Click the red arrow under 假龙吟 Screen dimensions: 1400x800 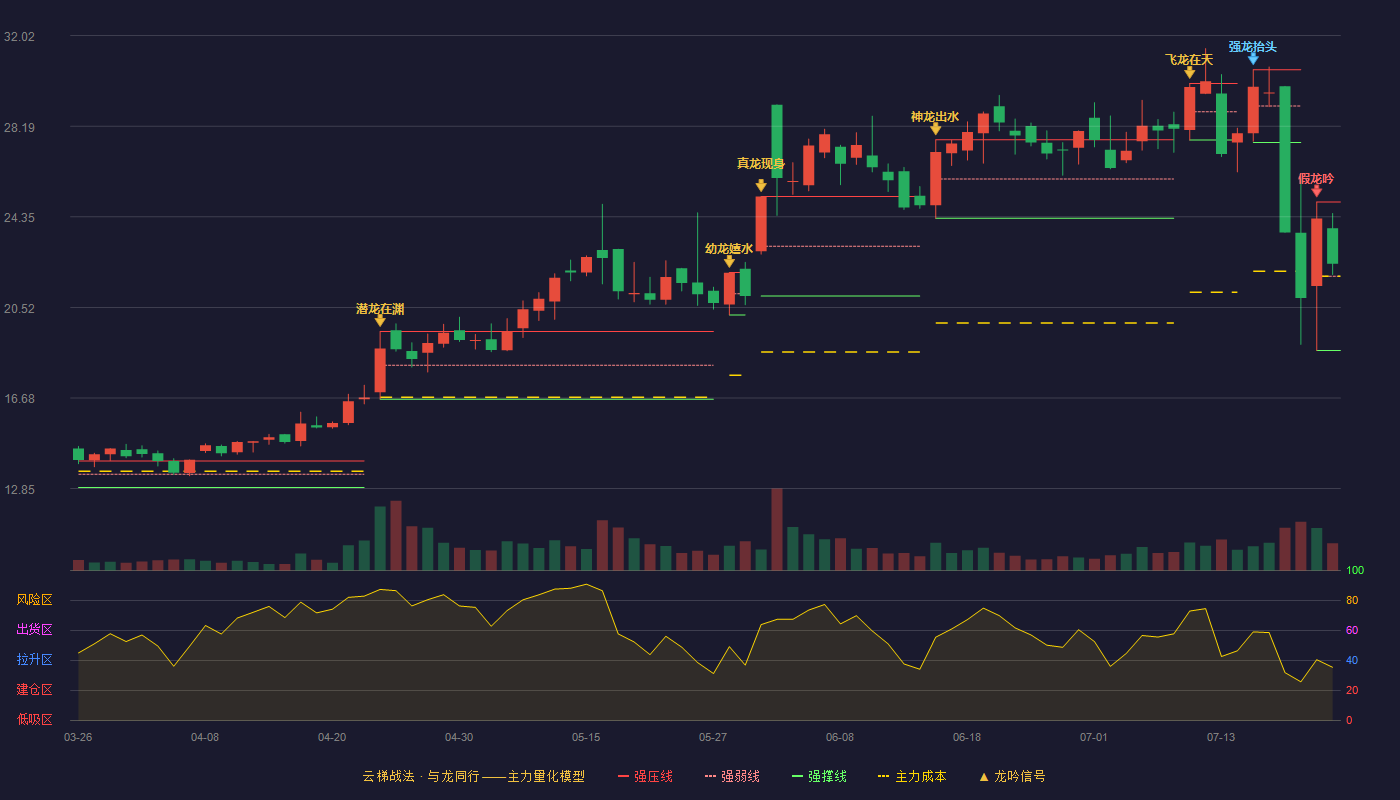1317,191
